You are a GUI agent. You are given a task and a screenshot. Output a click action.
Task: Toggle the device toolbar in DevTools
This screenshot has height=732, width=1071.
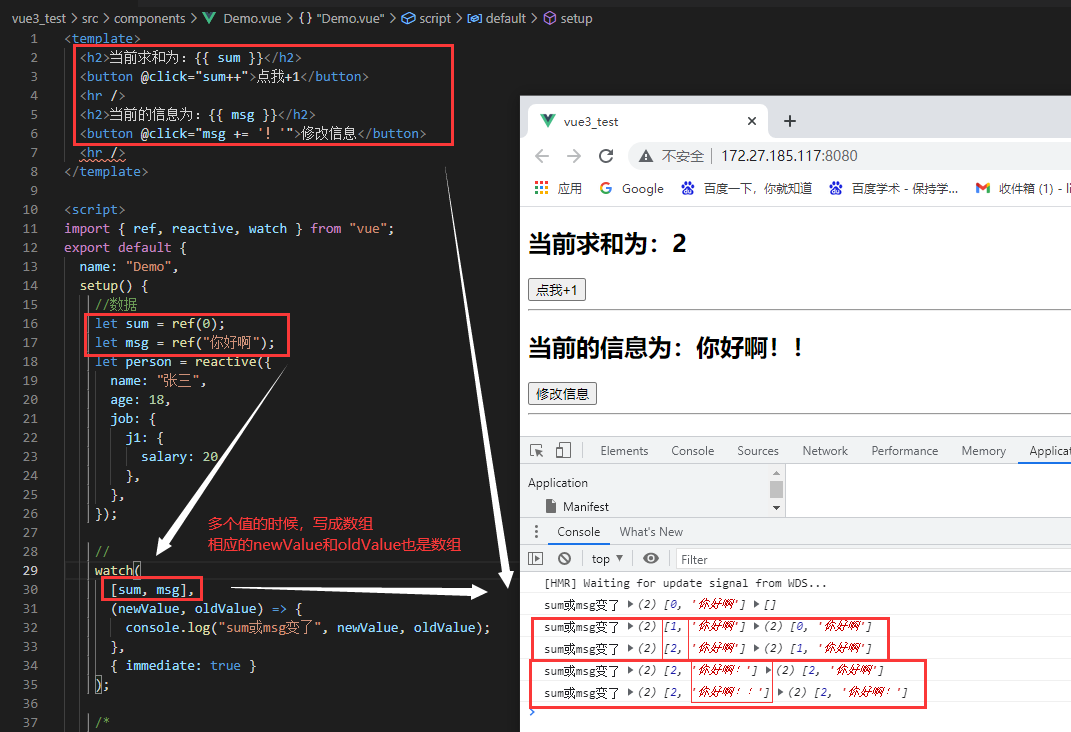click(x=561, y=450)
